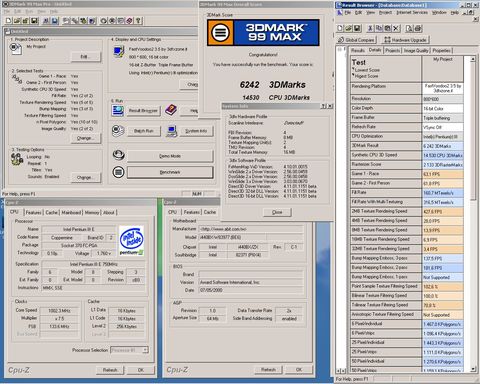Open About tab in left CPU-Z window
Screen dimensions: 480x384
109,212
